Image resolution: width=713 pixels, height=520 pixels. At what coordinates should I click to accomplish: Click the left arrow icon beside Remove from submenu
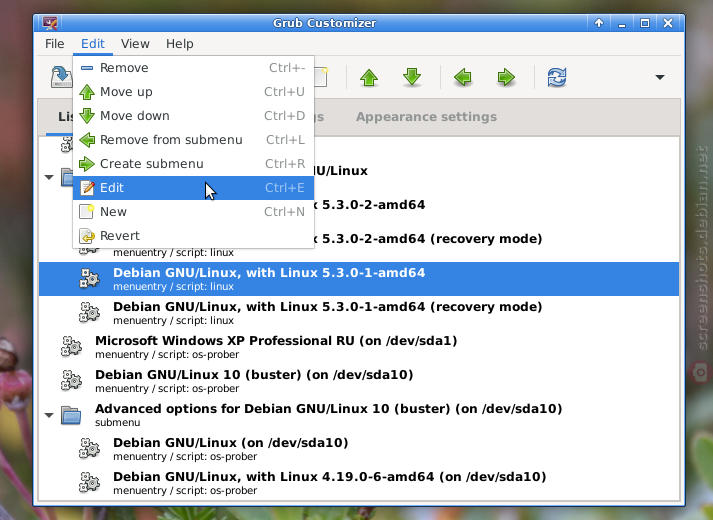86,140
